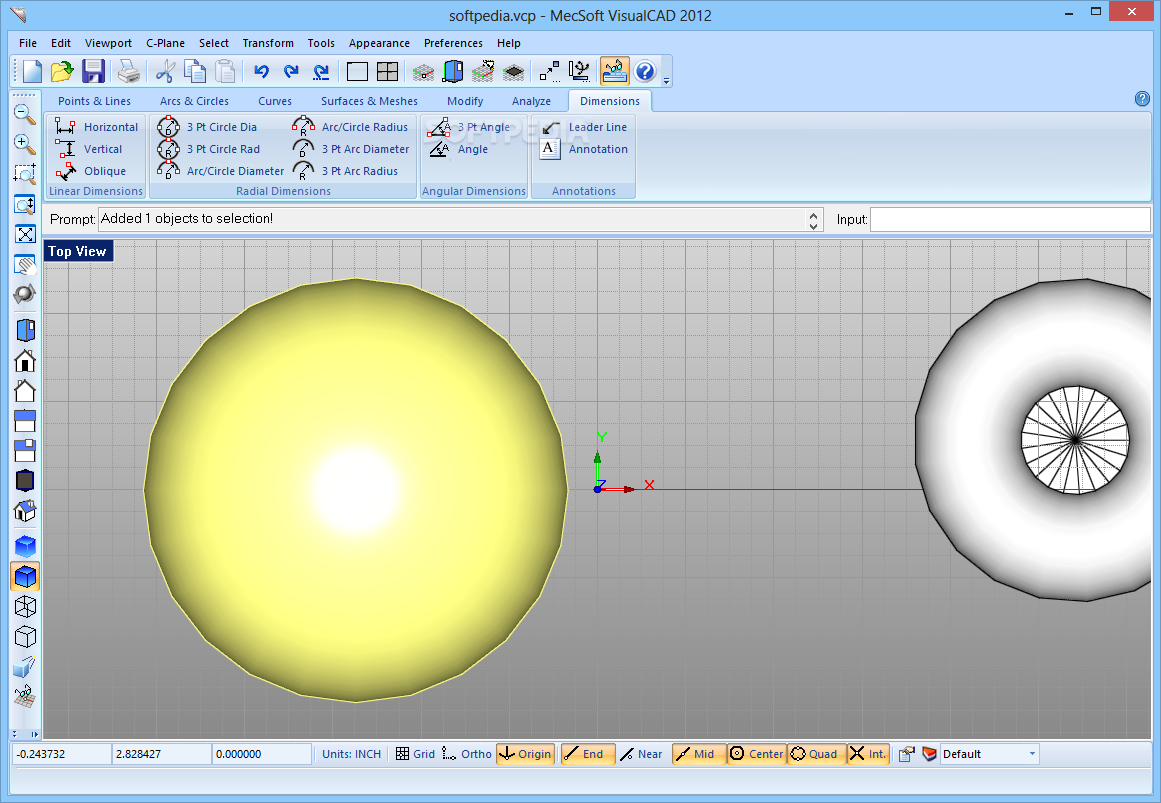
Task: Click the Arc/Circle Radius tool
Action: pos(350,127)
